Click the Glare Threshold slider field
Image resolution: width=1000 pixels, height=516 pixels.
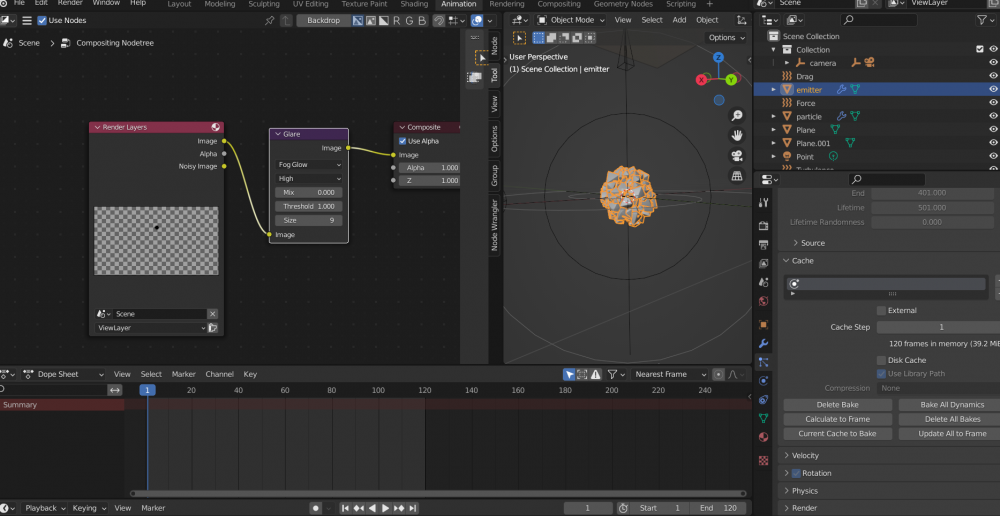click(x=309, y=206)
